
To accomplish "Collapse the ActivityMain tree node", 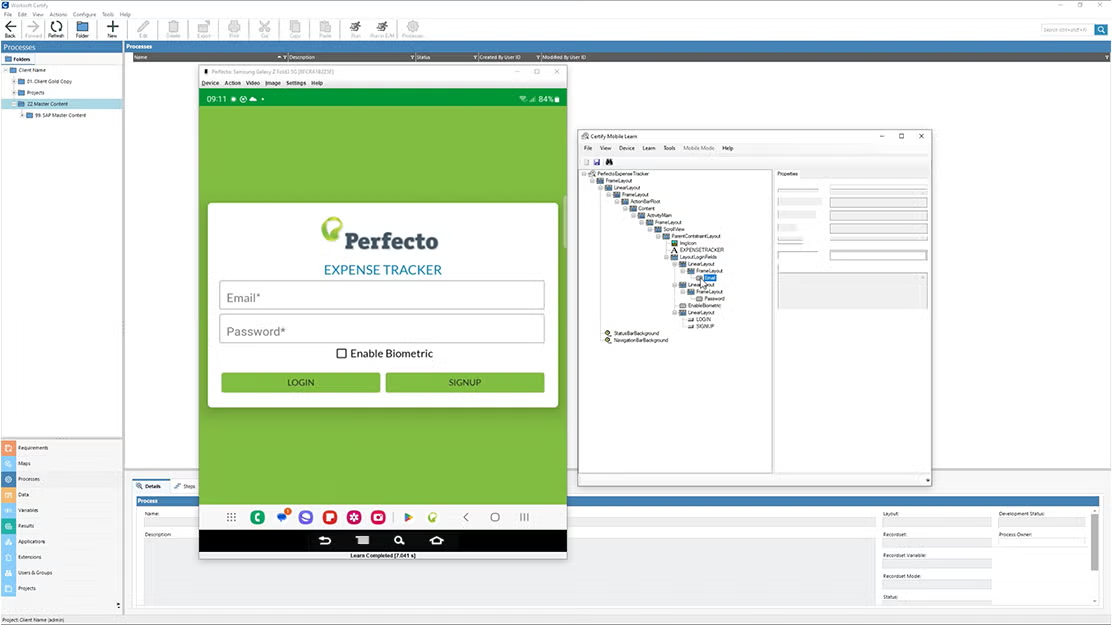I will [x=632, y=214].
